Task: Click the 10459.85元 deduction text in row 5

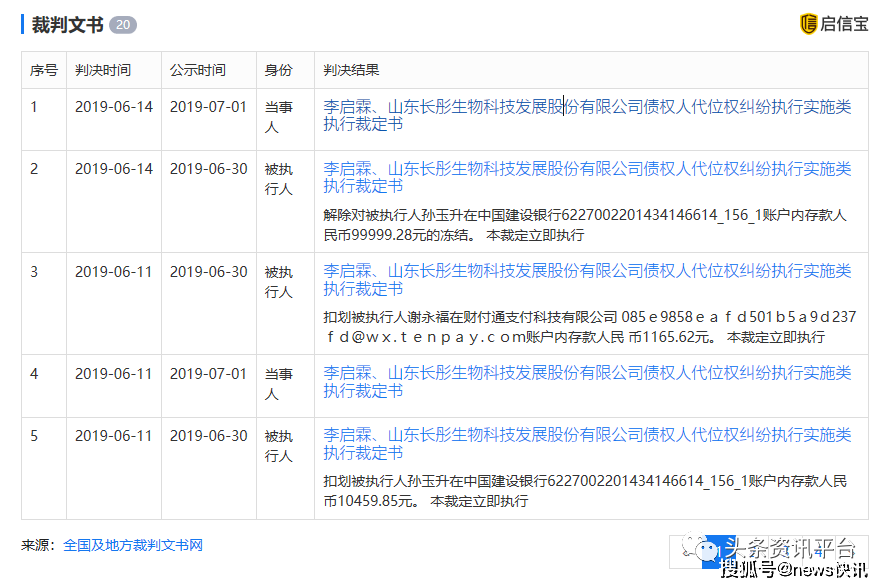Action: (x=584, y=490)
